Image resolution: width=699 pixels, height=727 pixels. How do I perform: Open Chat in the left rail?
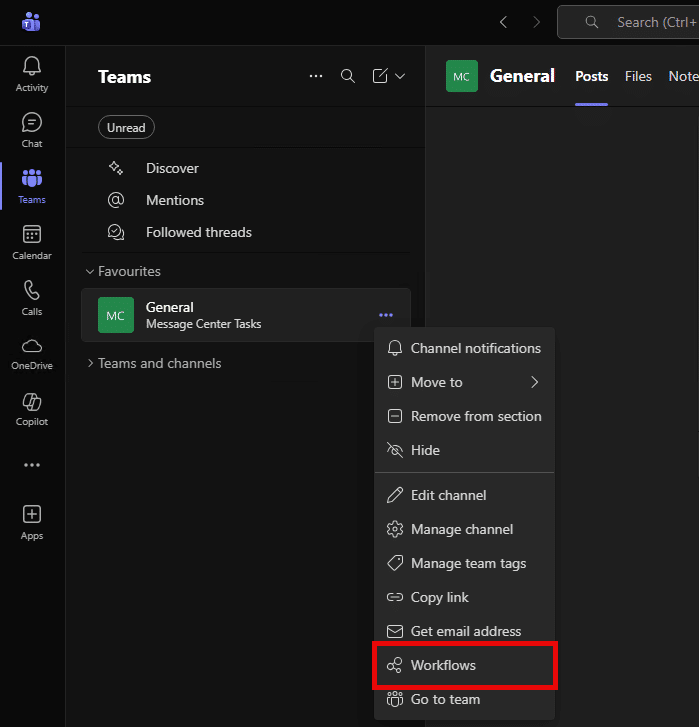point(32,130)
